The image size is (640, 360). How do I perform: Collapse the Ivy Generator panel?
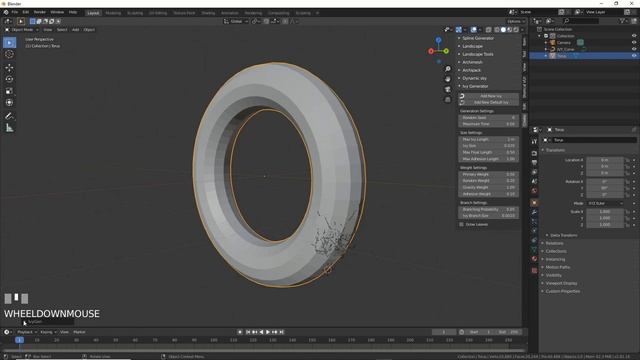pyautogui.click(x=475, y=86)
